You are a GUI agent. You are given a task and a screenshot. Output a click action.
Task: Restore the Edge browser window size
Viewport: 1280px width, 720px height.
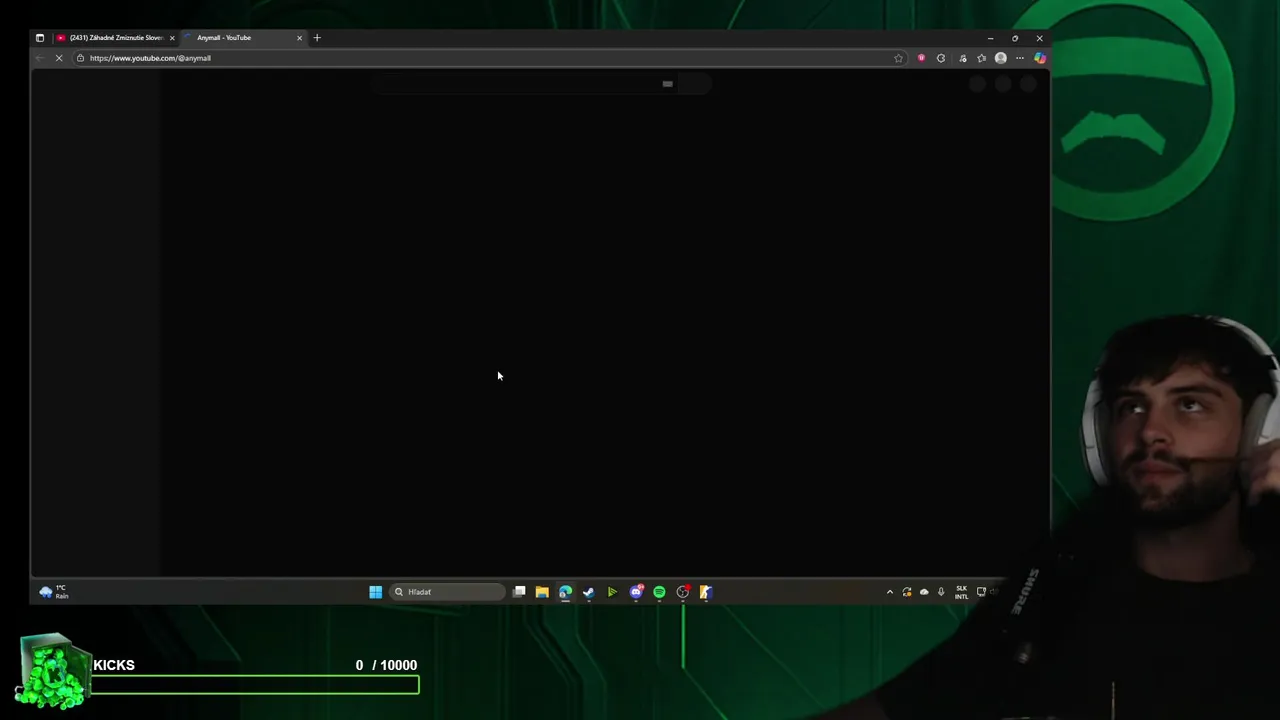tap(1015, 38)
